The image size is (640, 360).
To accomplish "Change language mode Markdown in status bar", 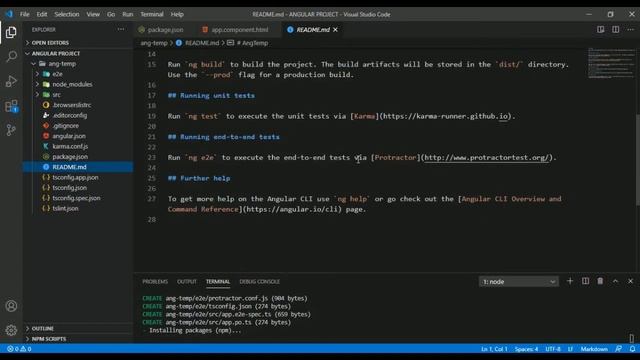I will tap(594, 349).
